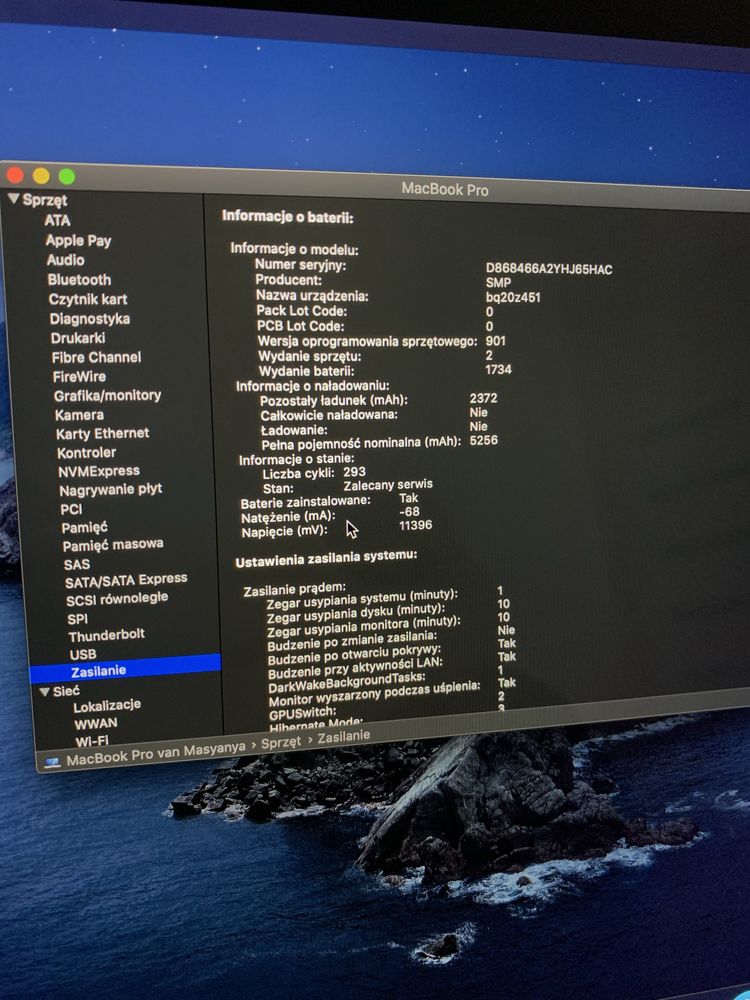Select Bluetooth in the sidebar
750x1000 pixels.
point(79,279)
